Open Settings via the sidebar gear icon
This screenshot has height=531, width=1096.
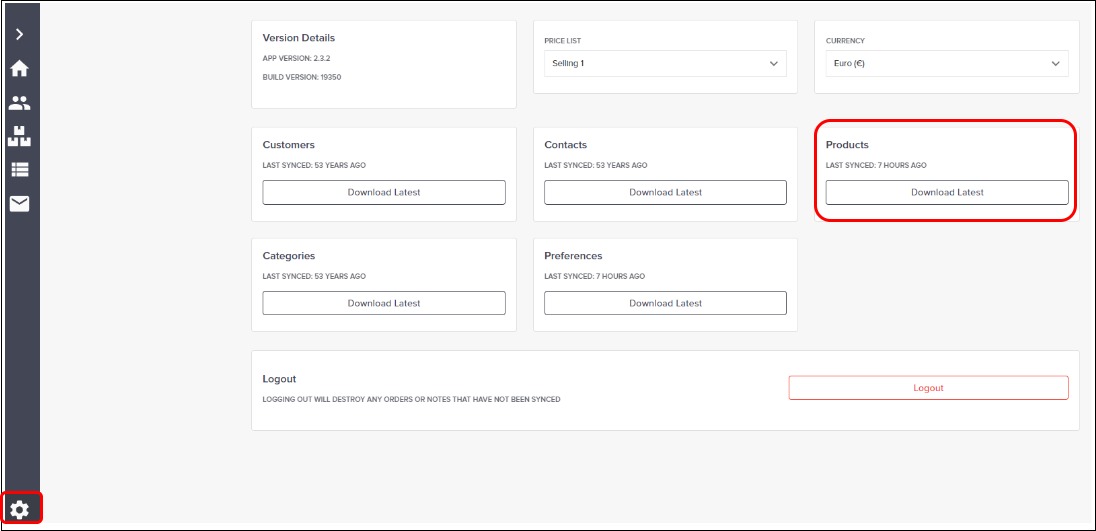click(20, 510)
